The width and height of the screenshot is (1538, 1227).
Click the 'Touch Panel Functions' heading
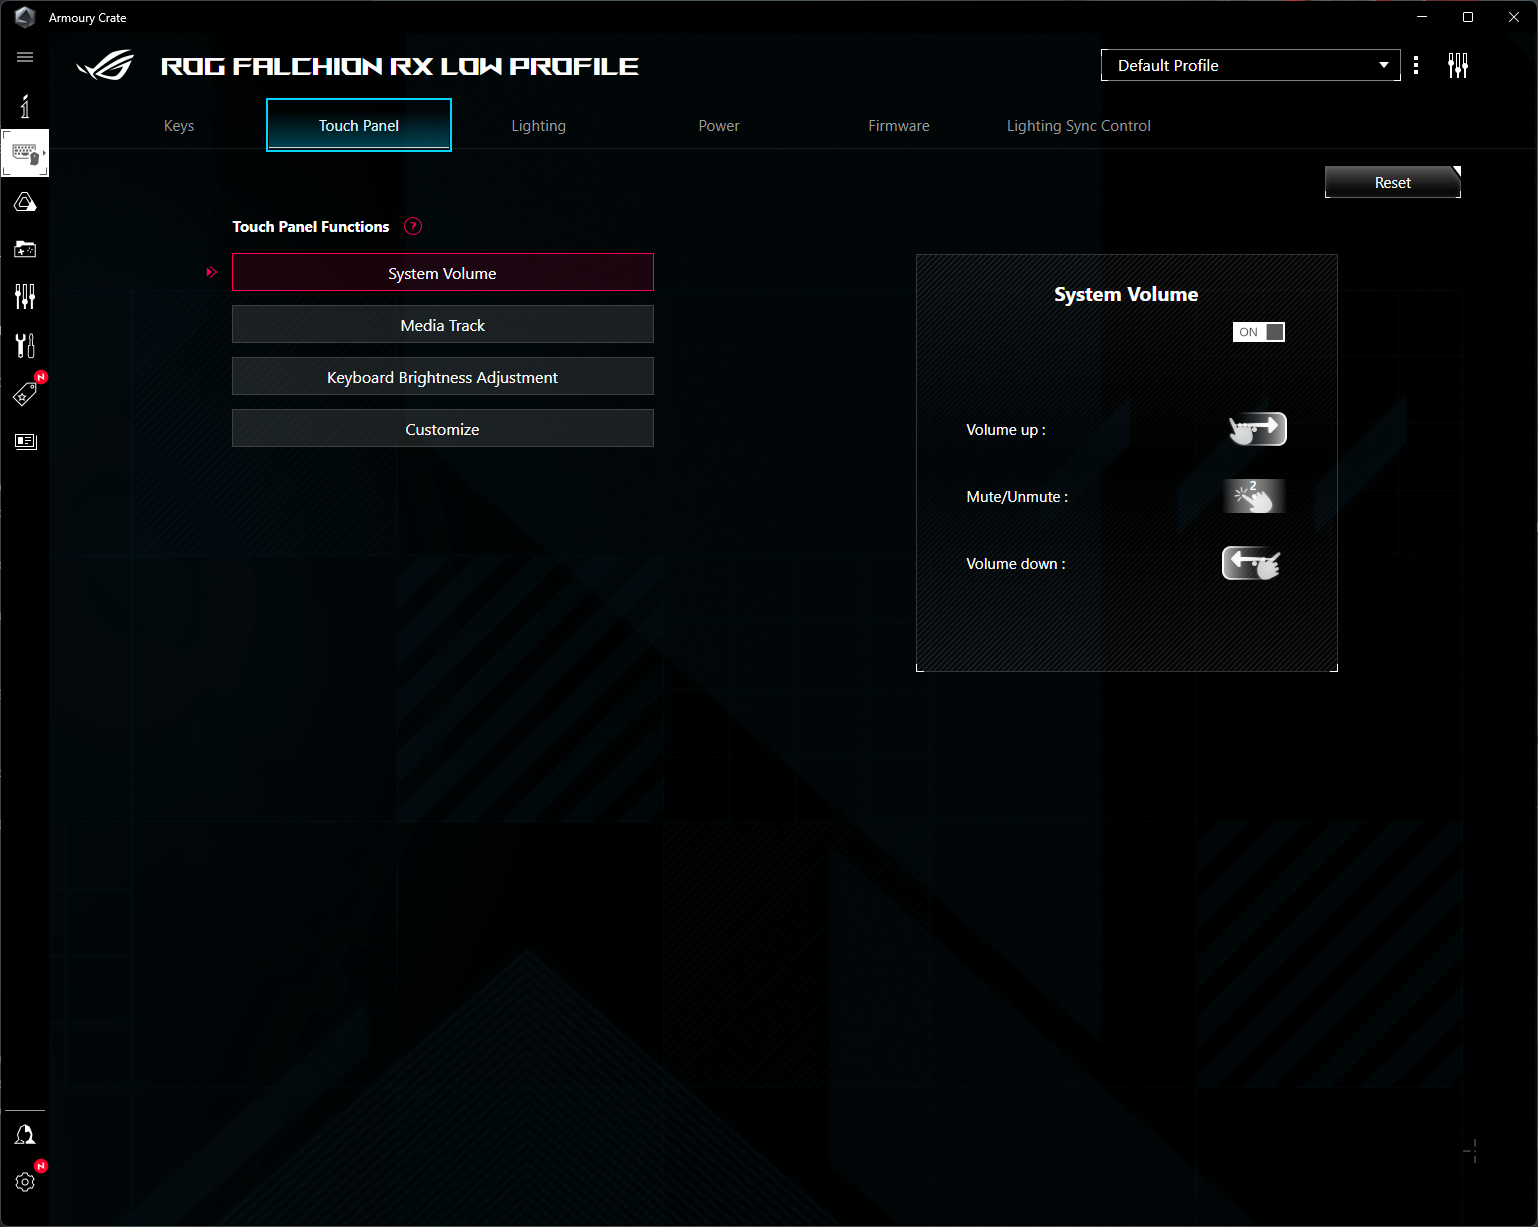click(311, 226)
